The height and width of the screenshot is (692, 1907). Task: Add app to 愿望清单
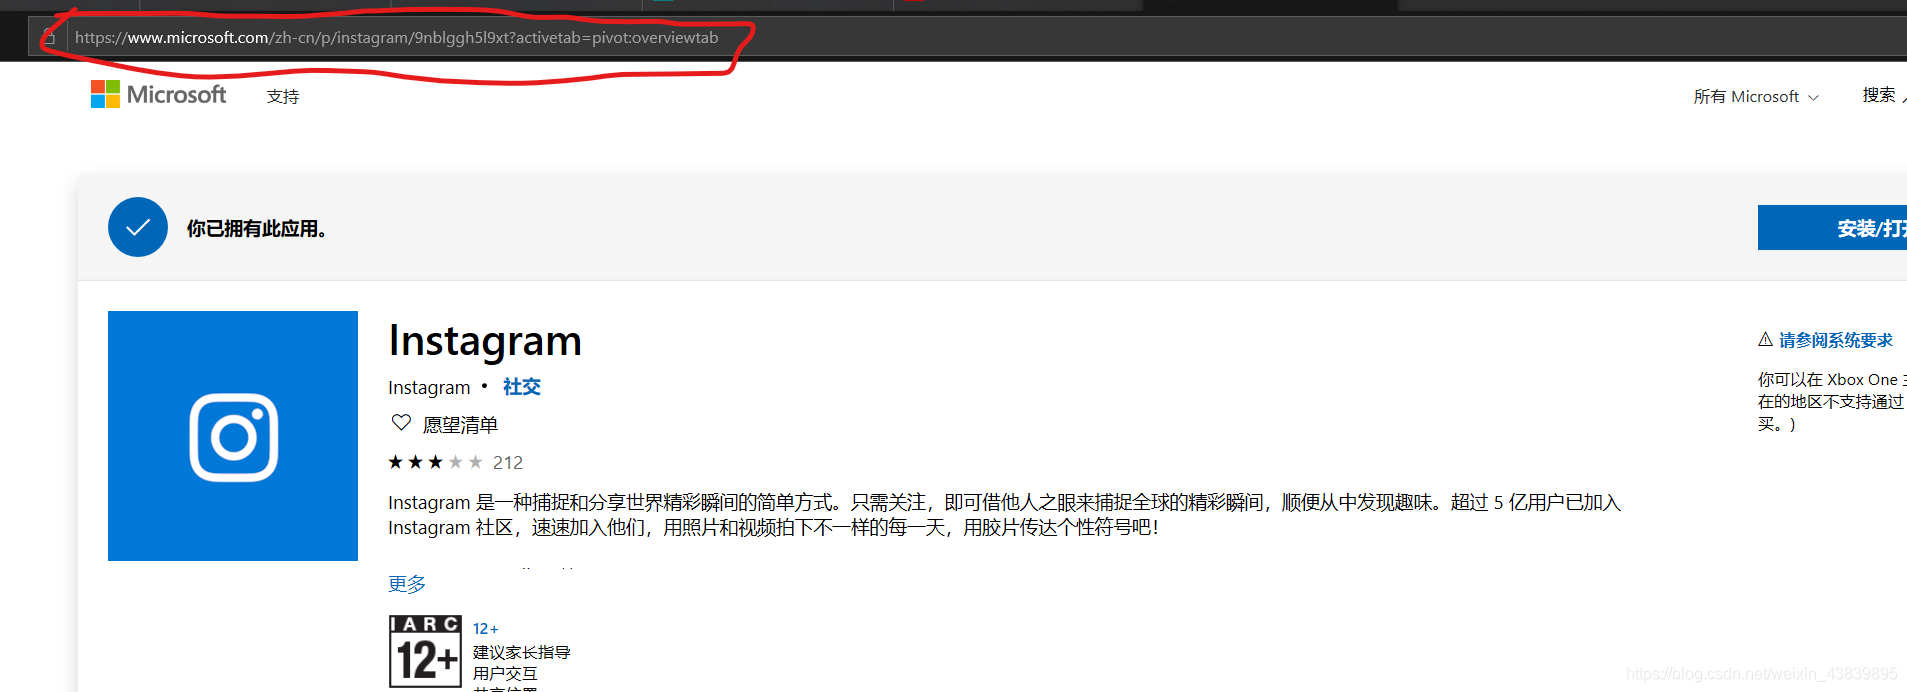[460, 425]
